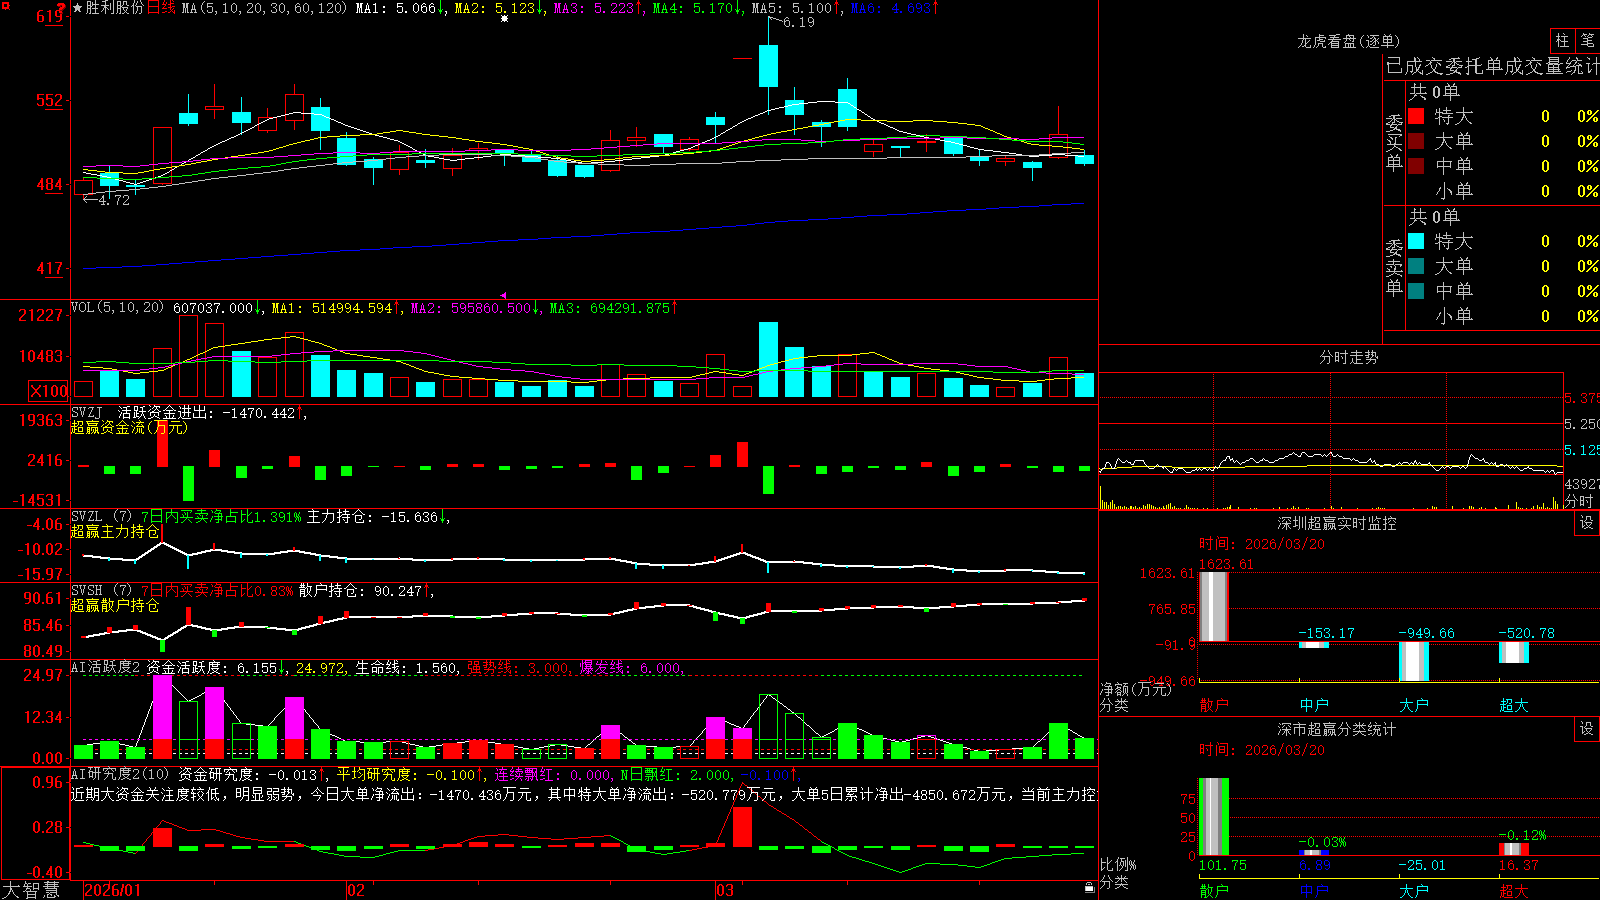Click the 超赢资金流(万元) label
This screenshot has width=1600, height=900.
tap(129, 427)
